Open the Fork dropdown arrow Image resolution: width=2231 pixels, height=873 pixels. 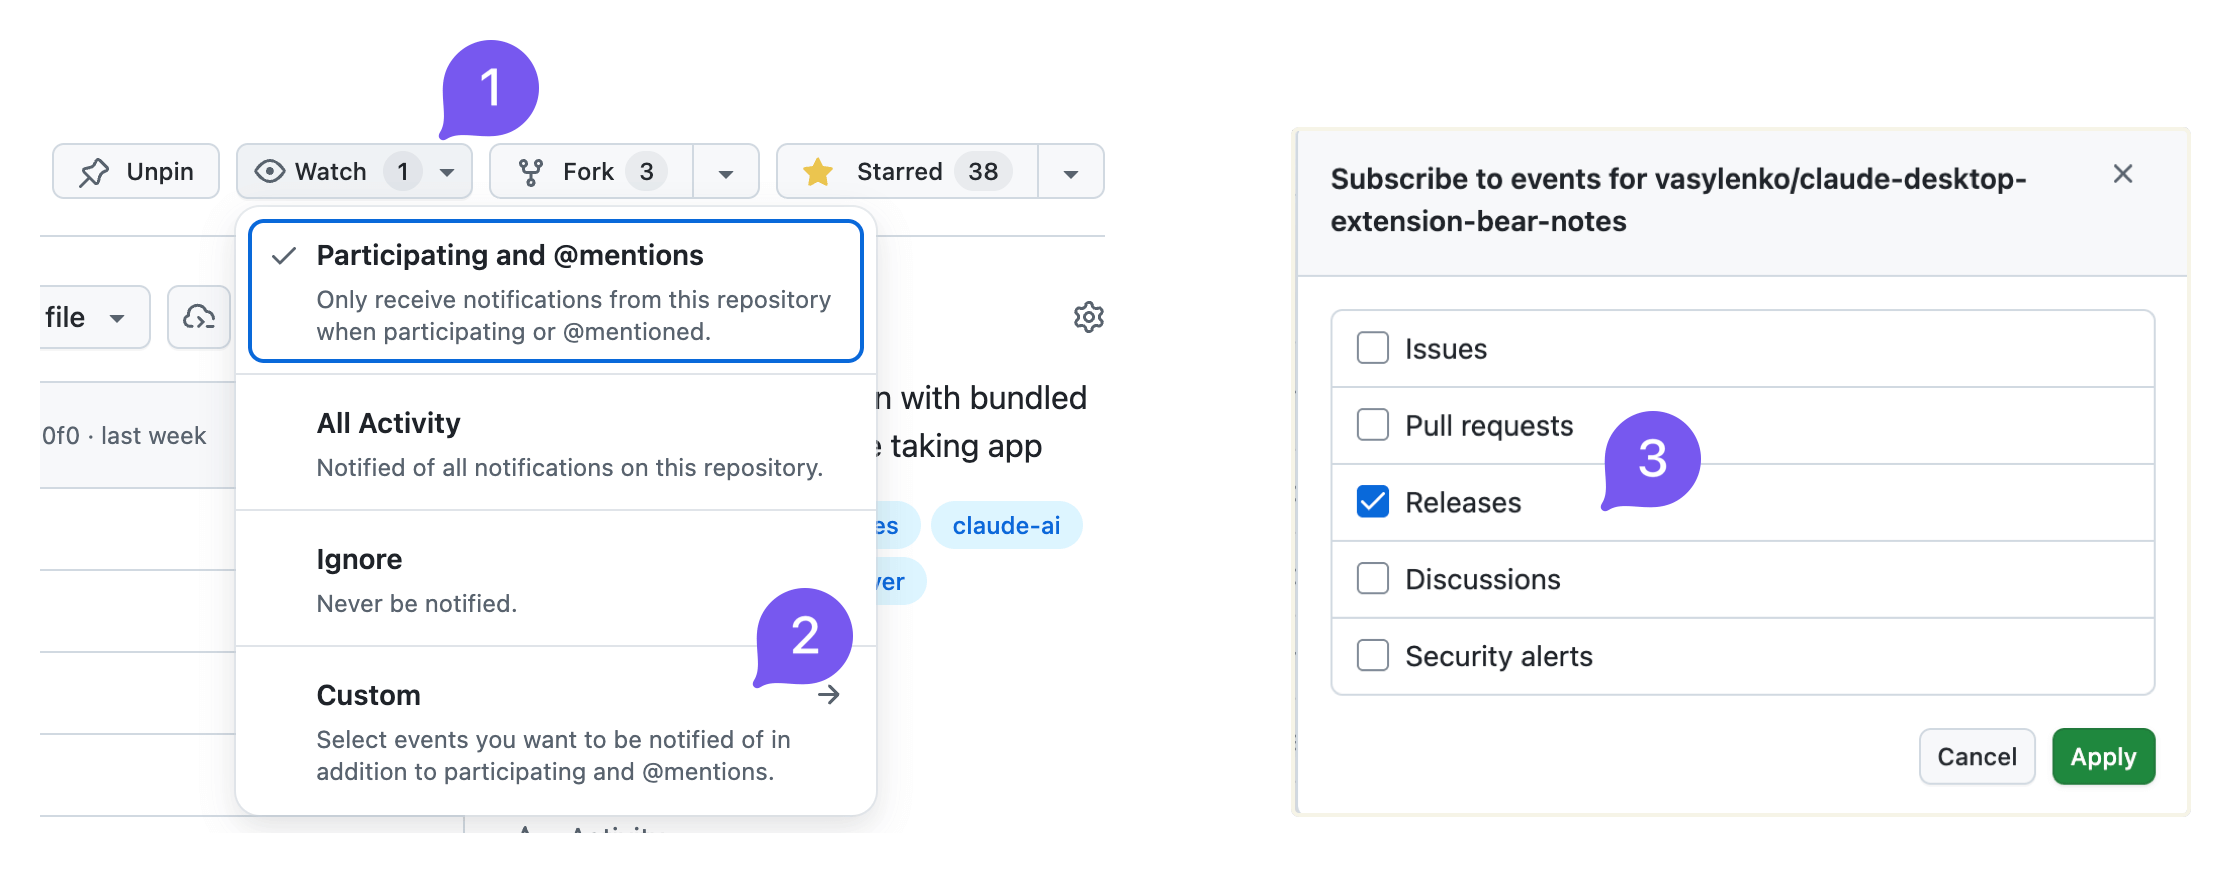pos(726,173)
